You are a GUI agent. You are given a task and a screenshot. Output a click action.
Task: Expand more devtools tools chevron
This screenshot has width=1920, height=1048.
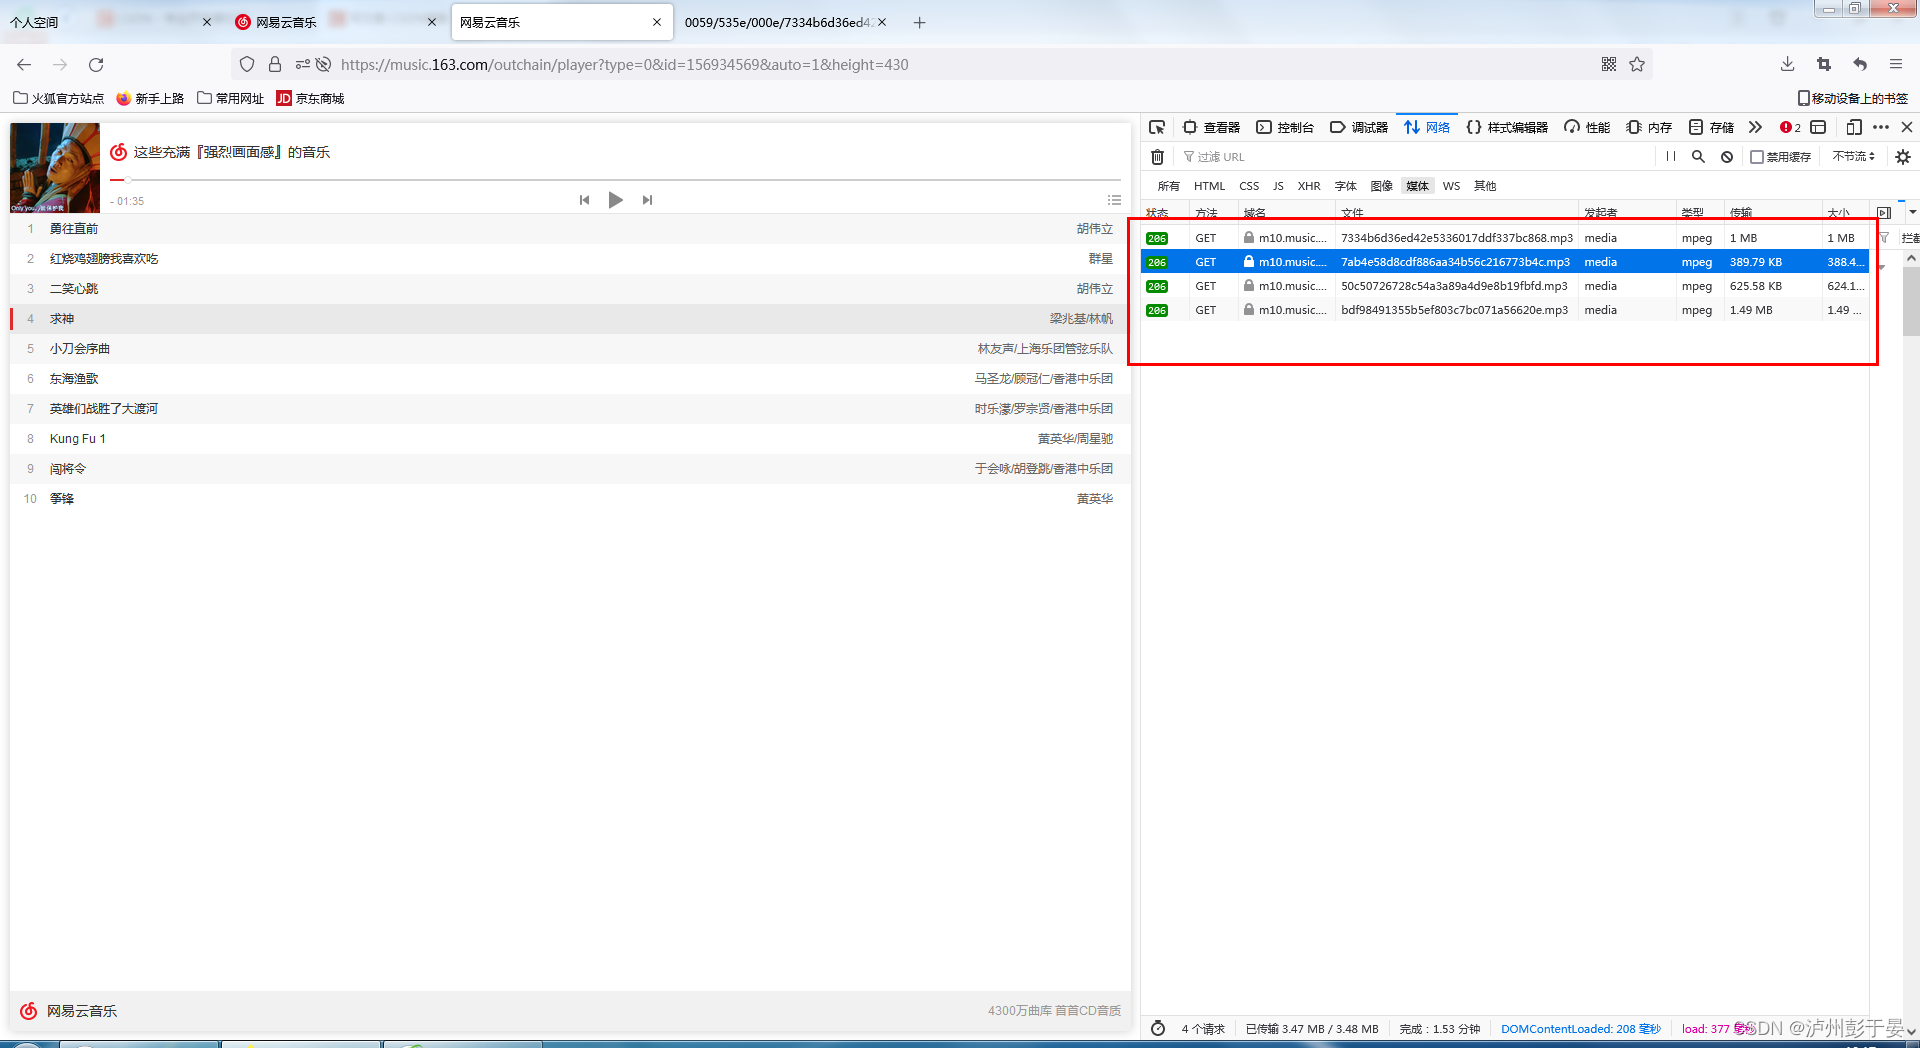click(x=1755, y=127)
